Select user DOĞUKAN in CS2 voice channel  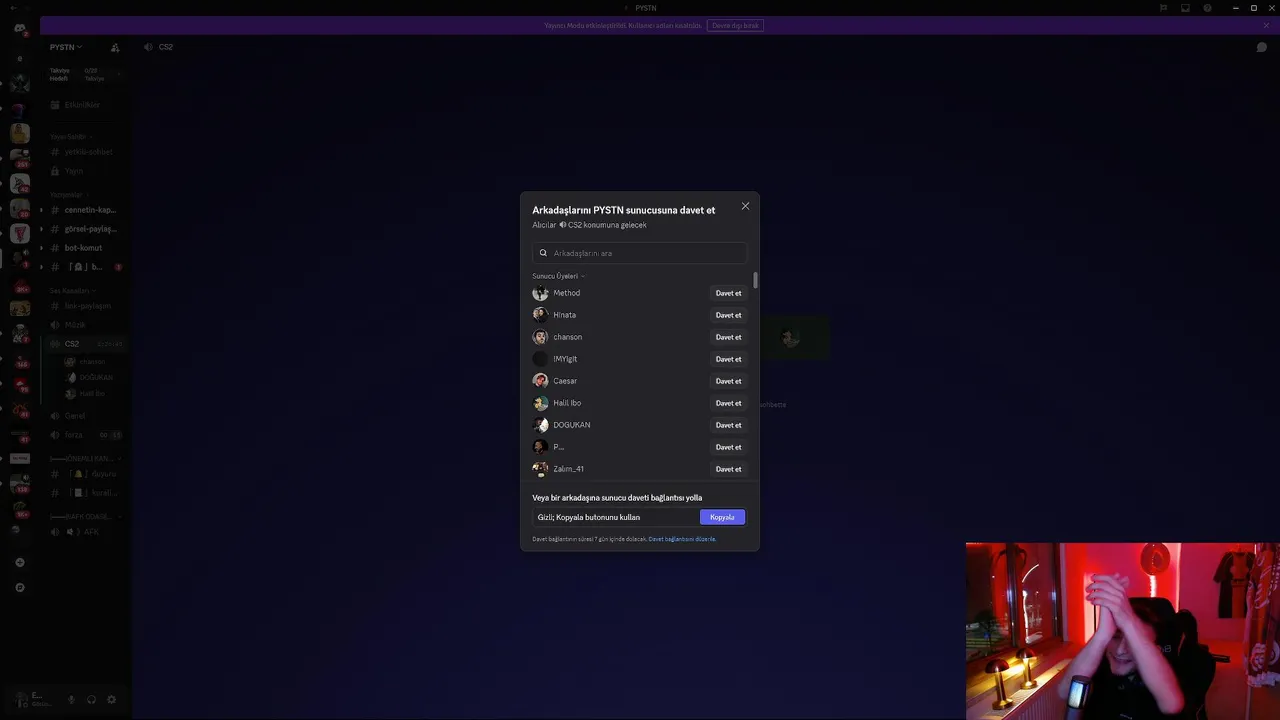tap(90, 378)
